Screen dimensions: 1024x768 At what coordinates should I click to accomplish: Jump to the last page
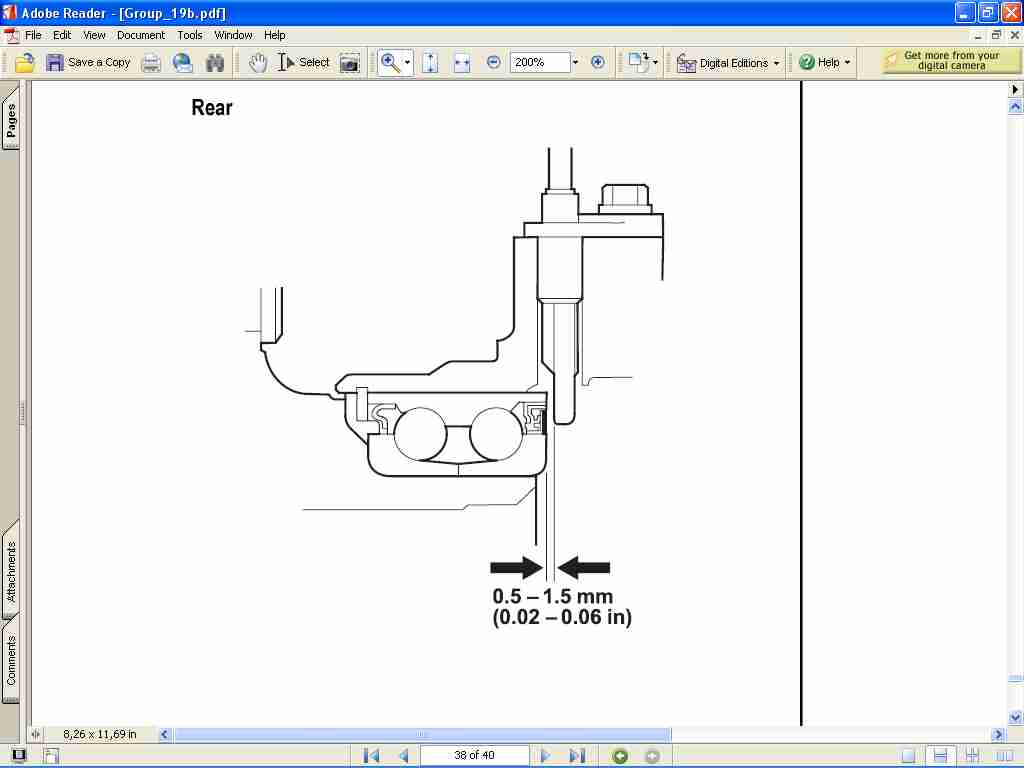pyautogui.click(x=577, y=756)
